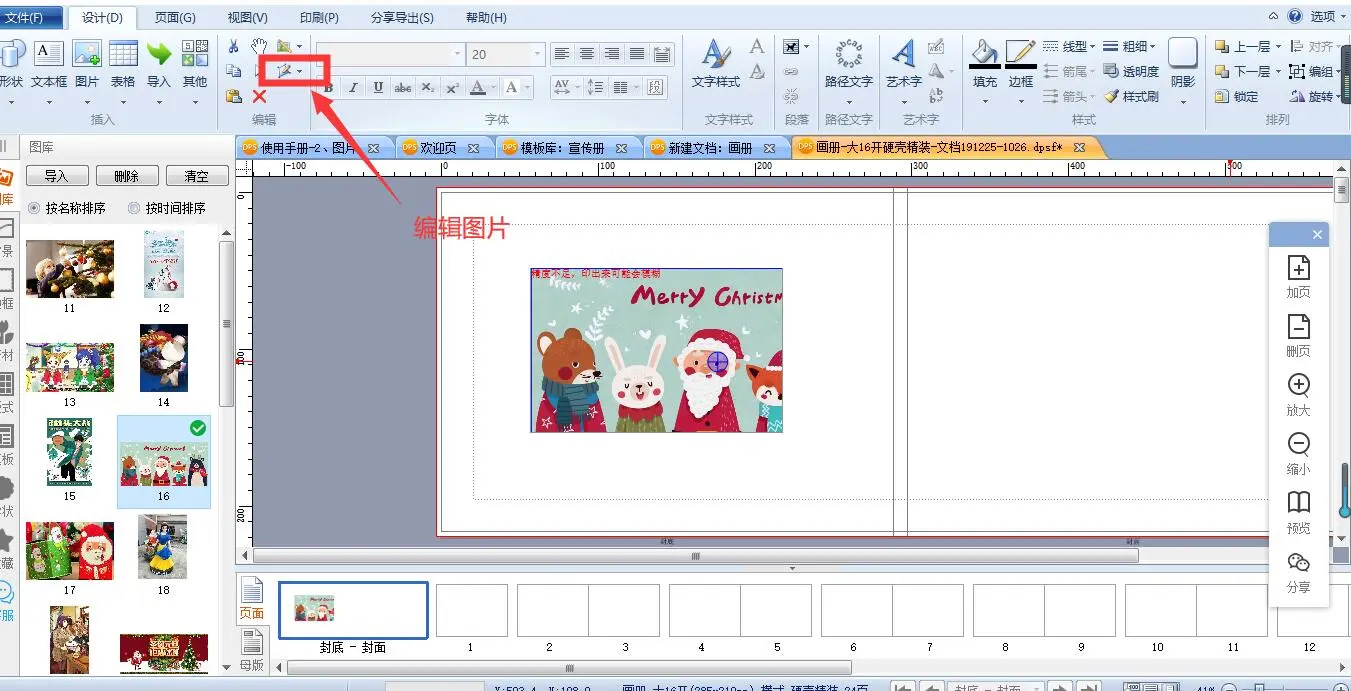Apply underline formatting
The image size is (1351, 691).
(x=378, y=88)
